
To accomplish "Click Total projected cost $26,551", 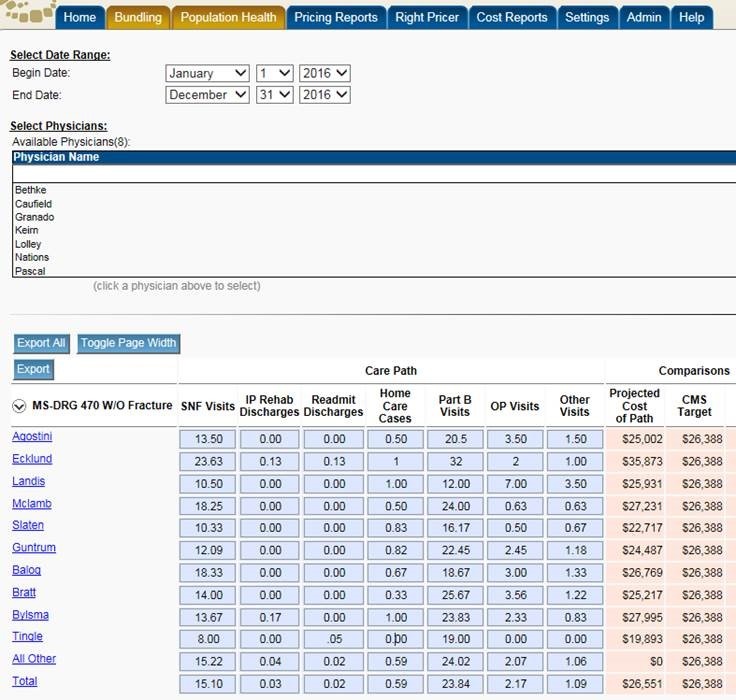I will point(642,684).
